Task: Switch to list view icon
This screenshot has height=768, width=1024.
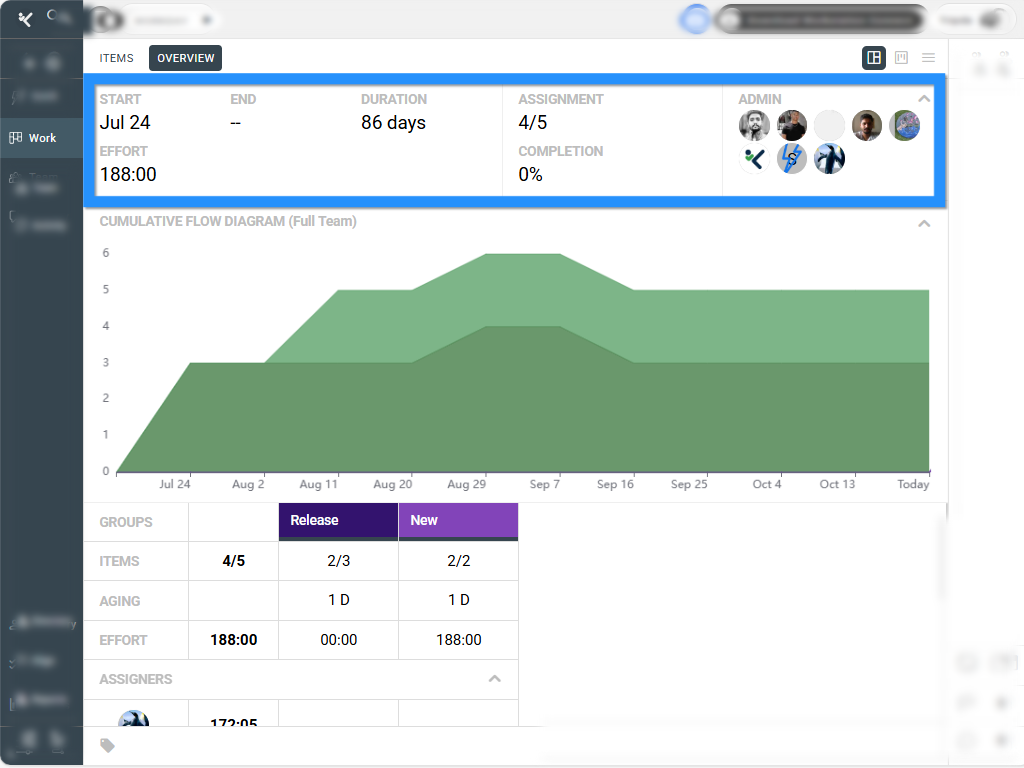Action: (928, 58)
